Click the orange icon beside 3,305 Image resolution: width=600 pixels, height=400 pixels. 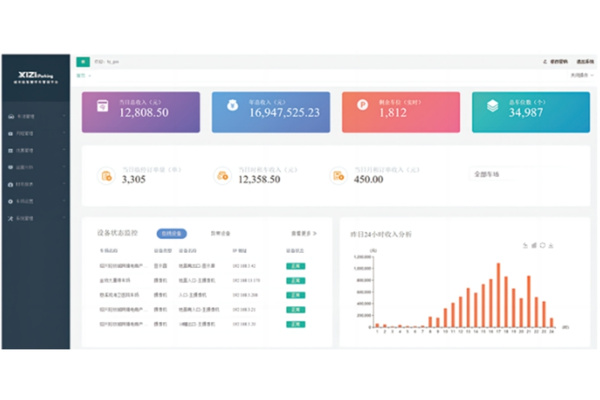tap(105, 176)
